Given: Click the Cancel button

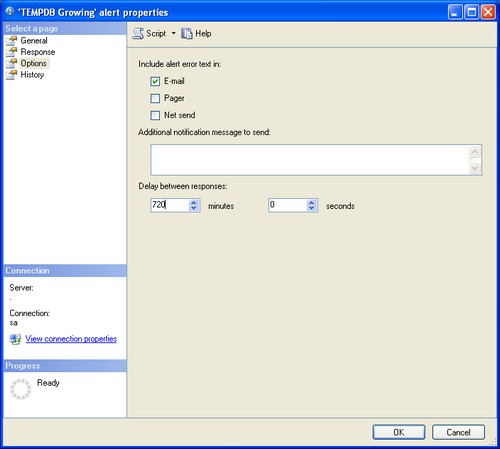Looking at the screenshot, I should tap(458, 432).
